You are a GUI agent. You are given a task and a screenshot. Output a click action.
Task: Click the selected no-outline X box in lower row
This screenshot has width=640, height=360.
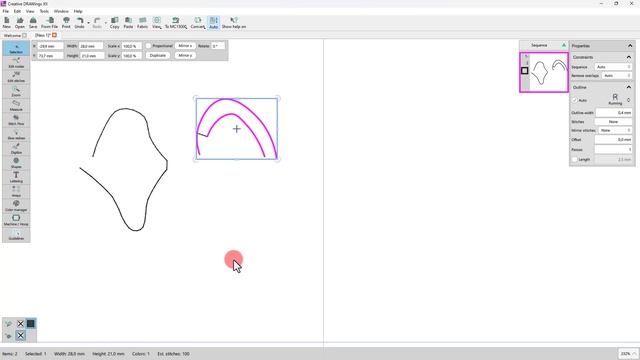pyautogui.click(x=20, y=336)
